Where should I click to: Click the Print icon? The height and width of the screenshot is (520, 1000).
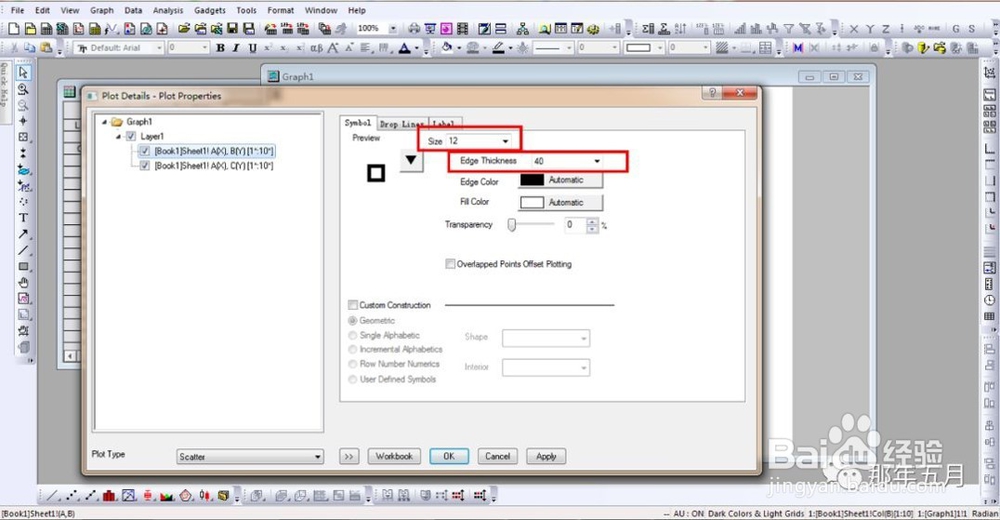click(x=414, y=28)
